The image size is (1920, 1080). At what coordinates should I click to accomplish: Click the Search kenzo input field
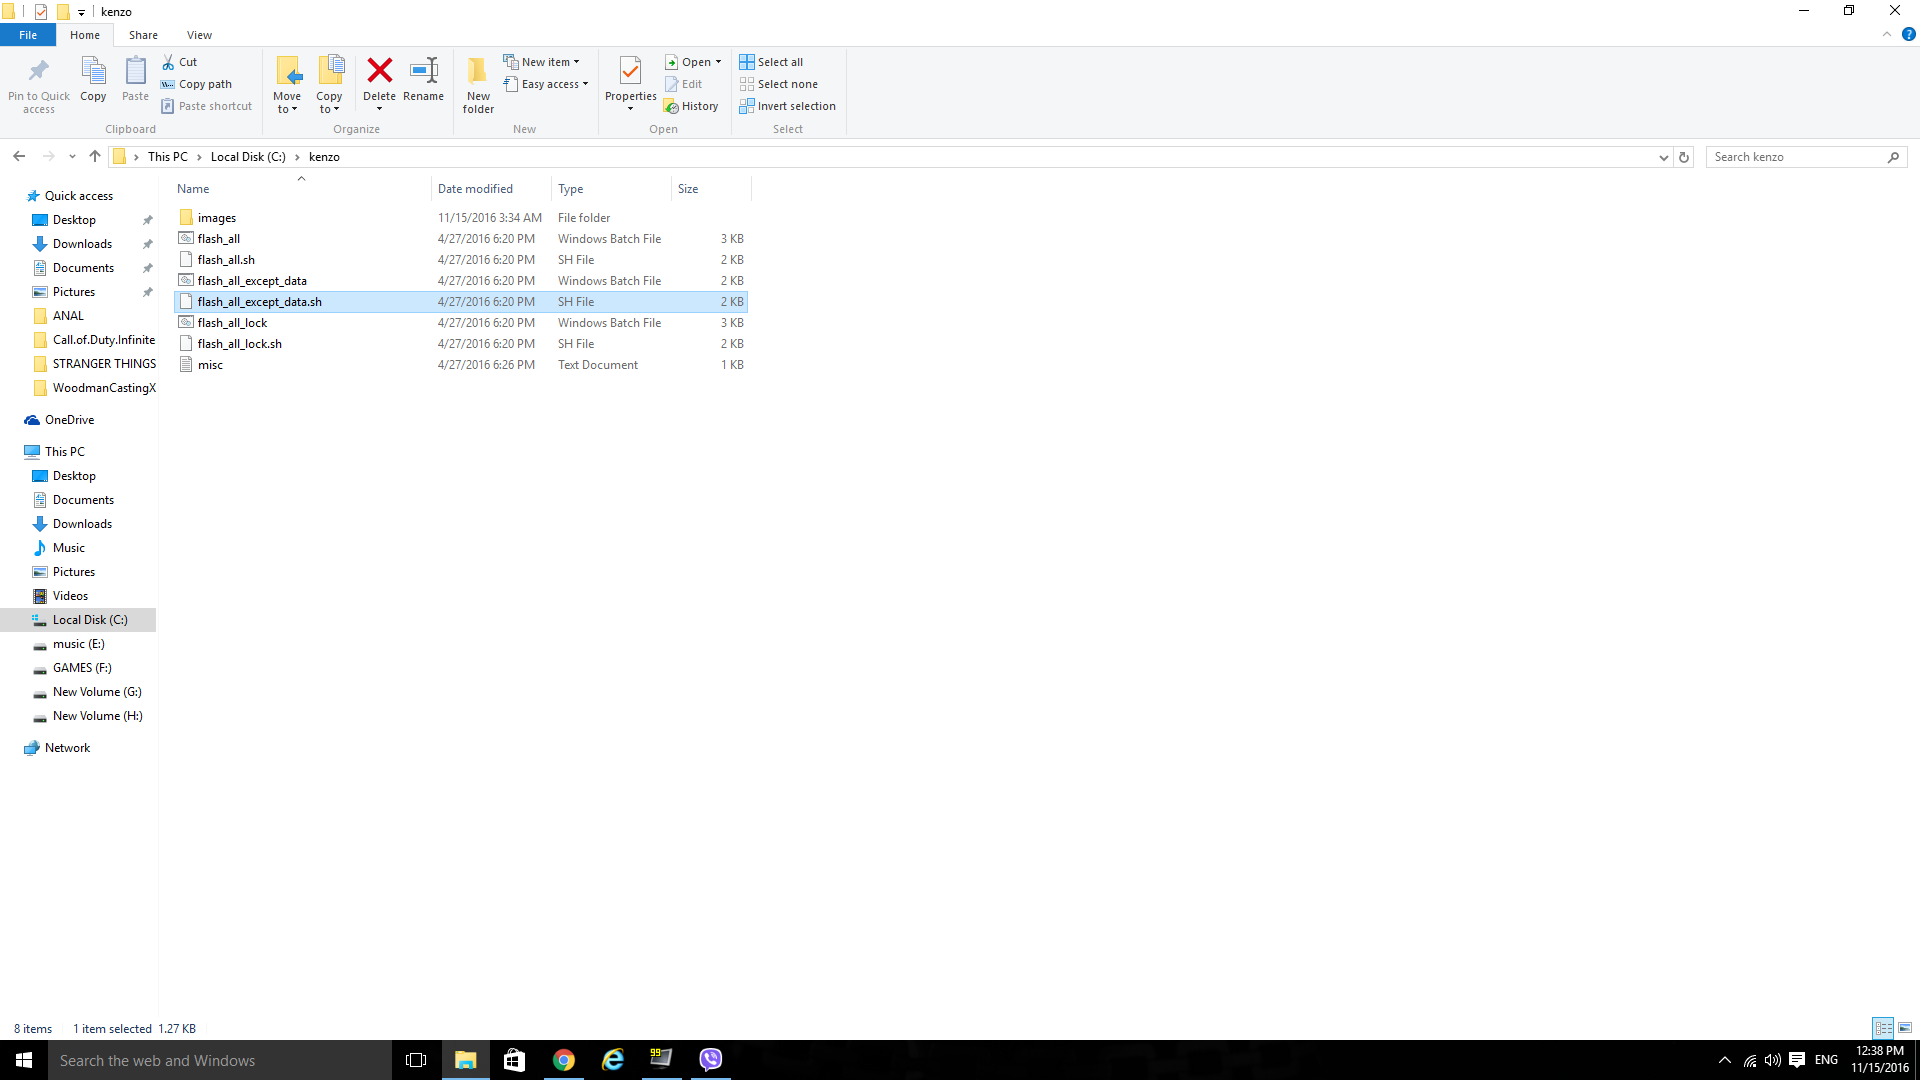(1797, 157)
